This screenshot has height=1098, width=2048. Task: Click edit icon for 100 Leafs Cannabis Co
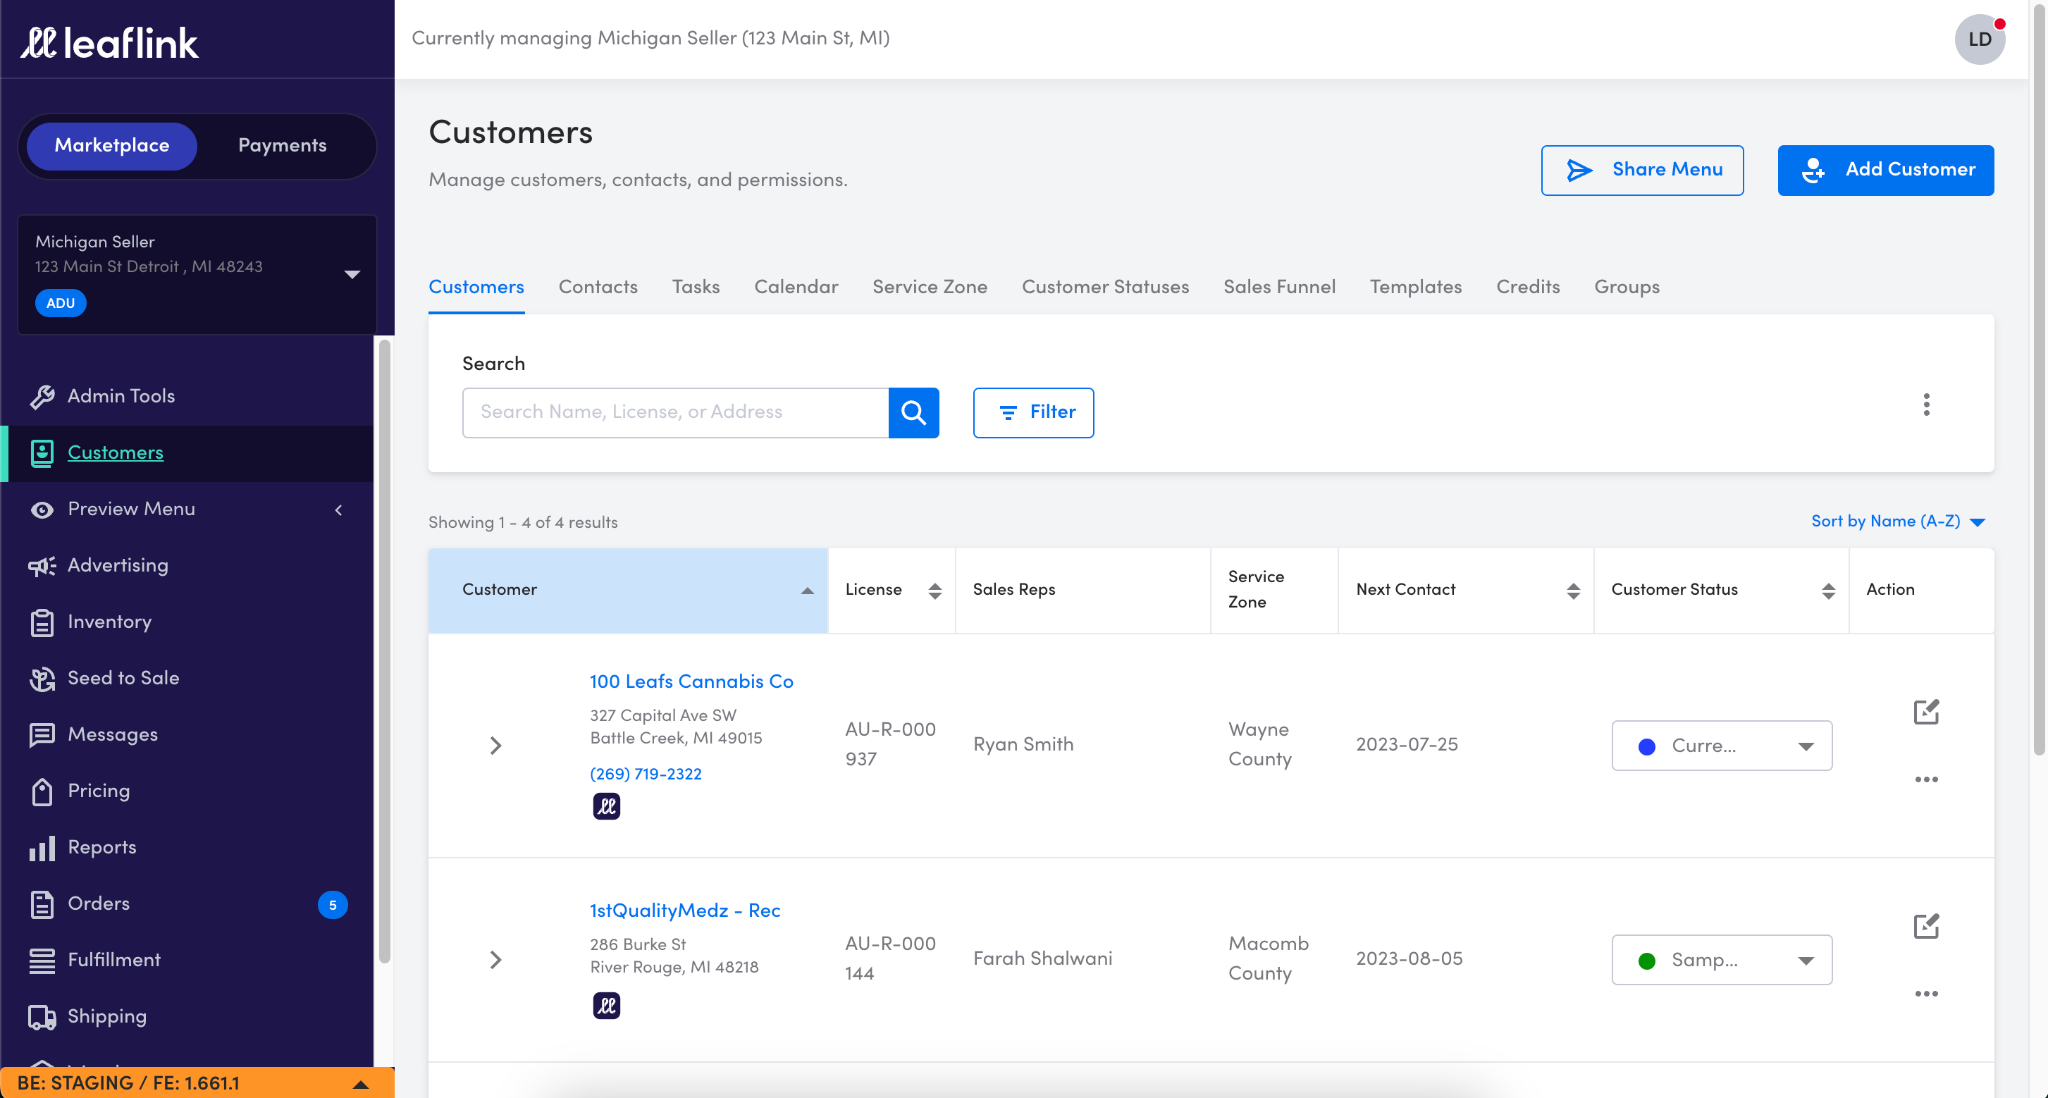coord(1926,712)
